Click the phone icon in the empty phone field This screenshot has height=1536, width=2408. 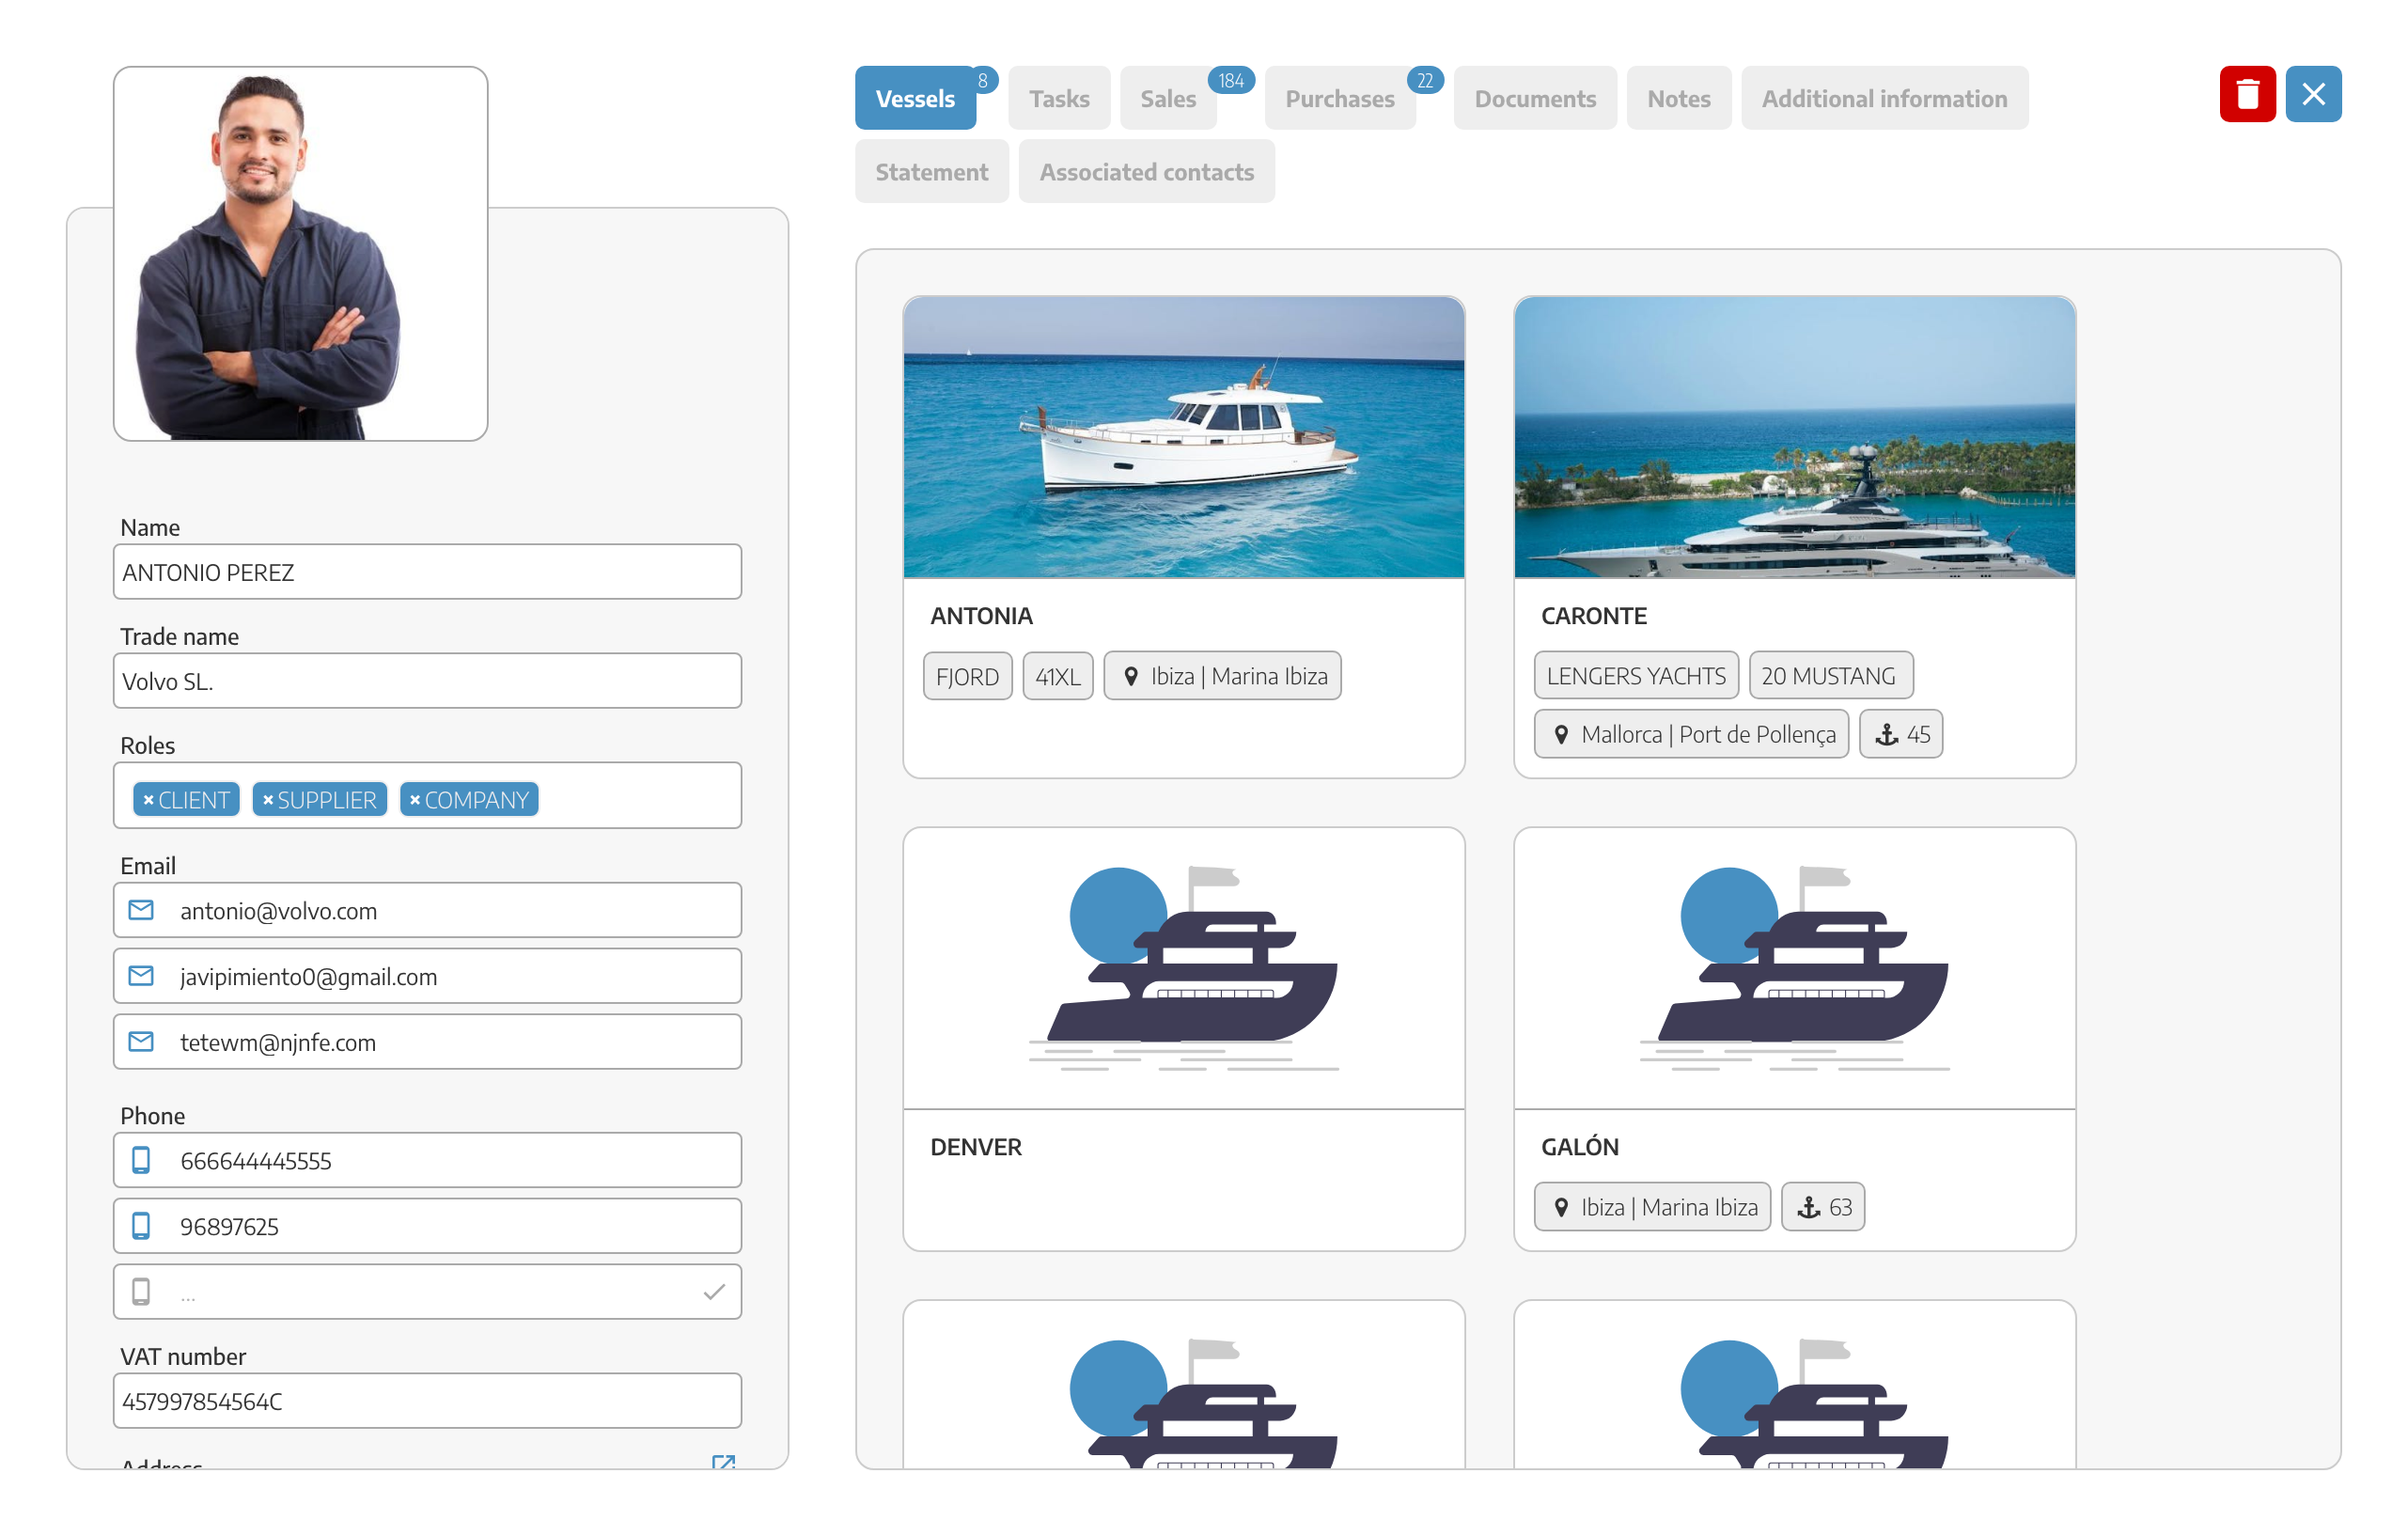click(x=141, y=1292)
